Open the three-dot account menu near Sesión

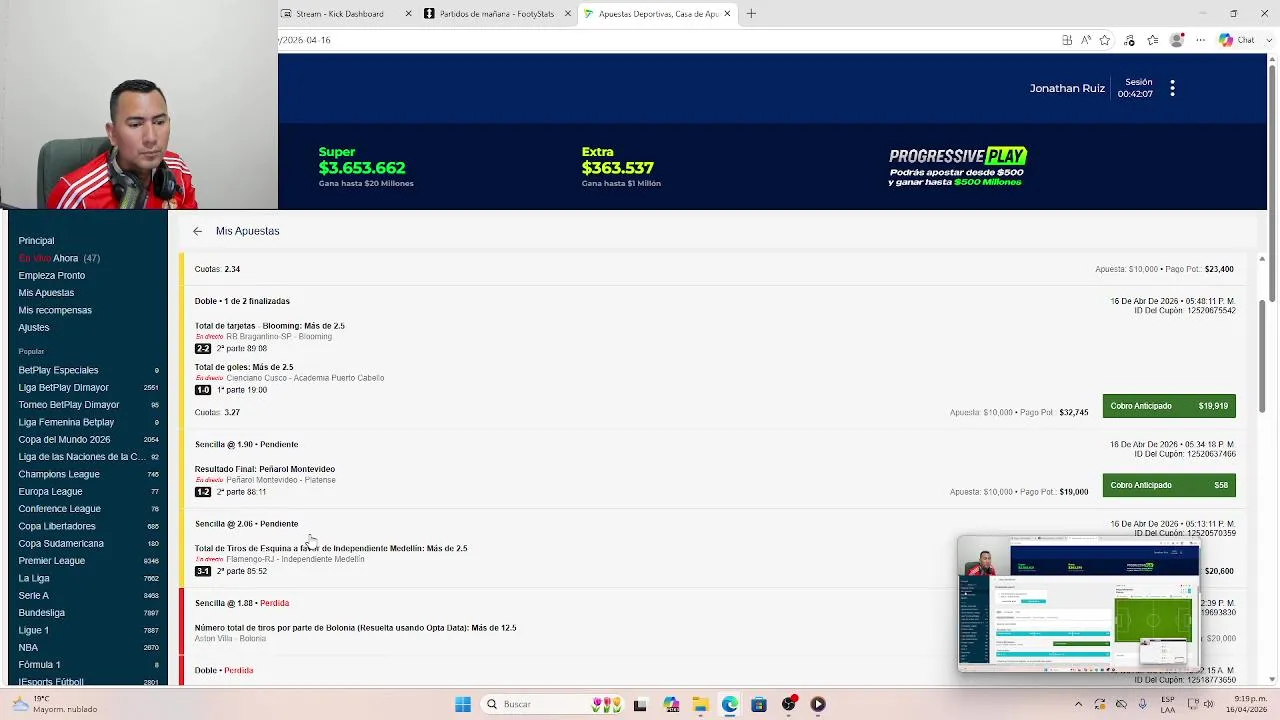1172,88
